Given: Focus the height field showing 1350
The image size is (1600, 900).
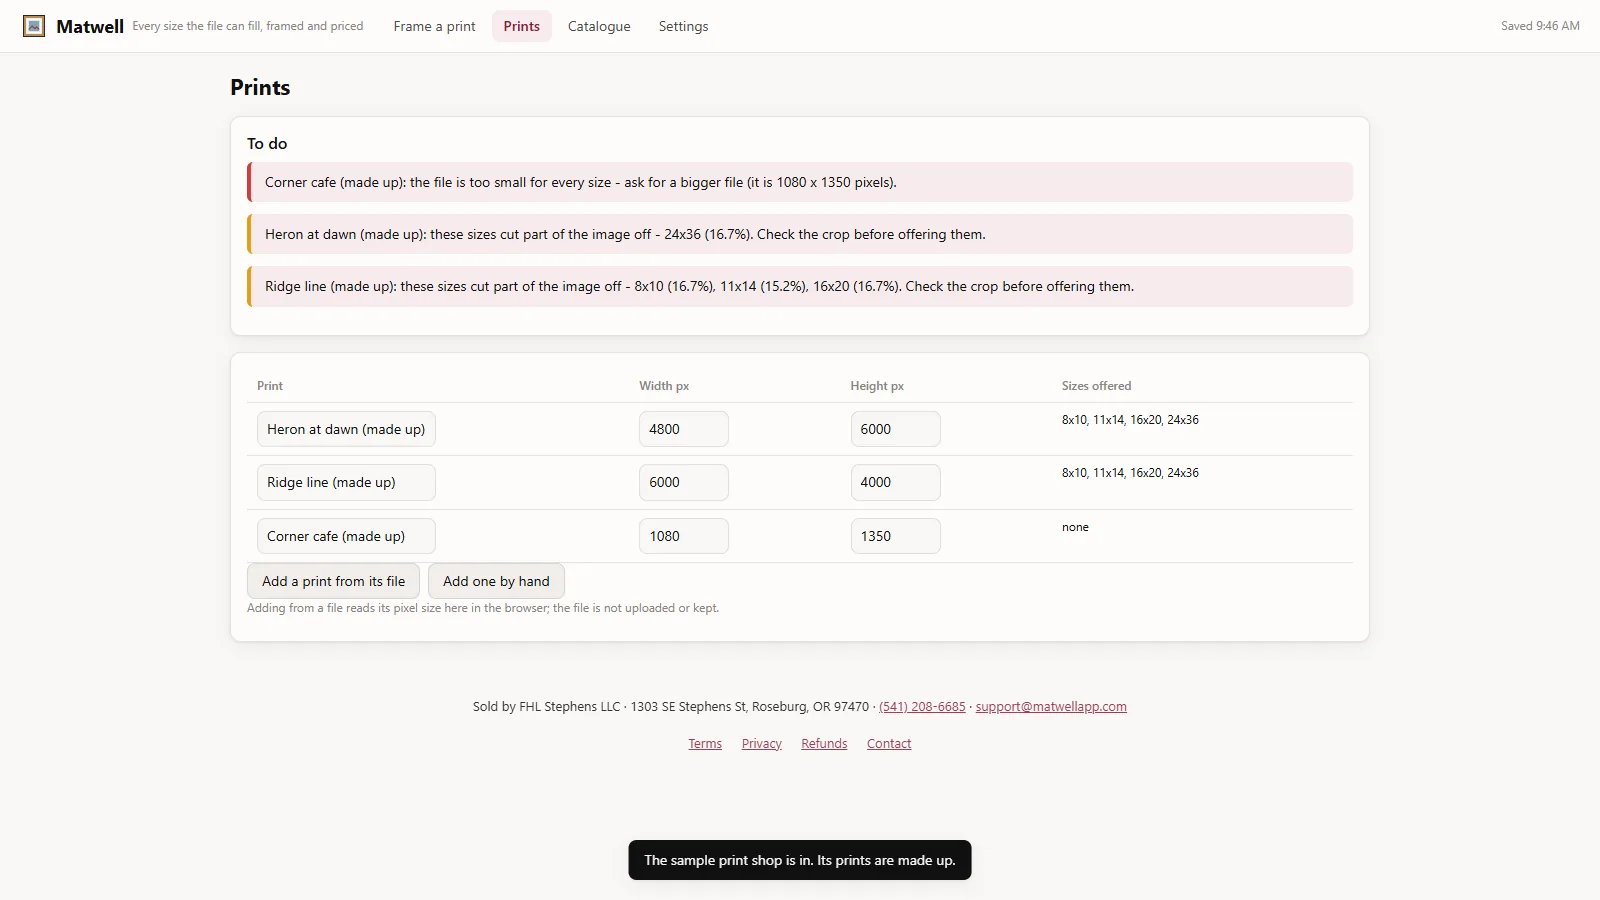Looking at the screenshot, I should [895, 536].
